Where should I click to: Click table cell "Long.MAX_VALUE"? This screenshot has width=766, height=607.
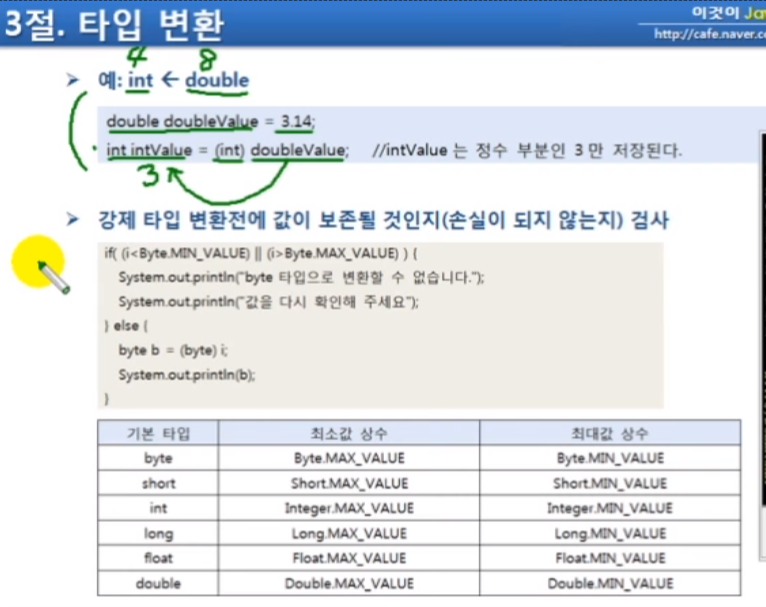(x=349, y=533)
